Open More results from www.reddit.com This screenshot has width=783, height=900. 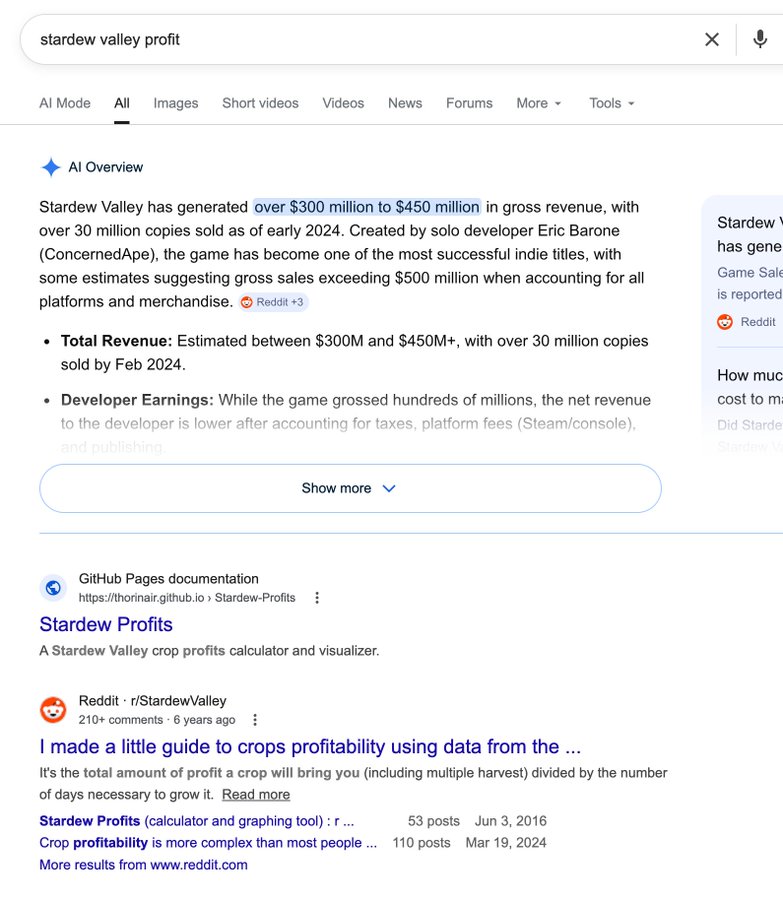[x=144, y=865]
